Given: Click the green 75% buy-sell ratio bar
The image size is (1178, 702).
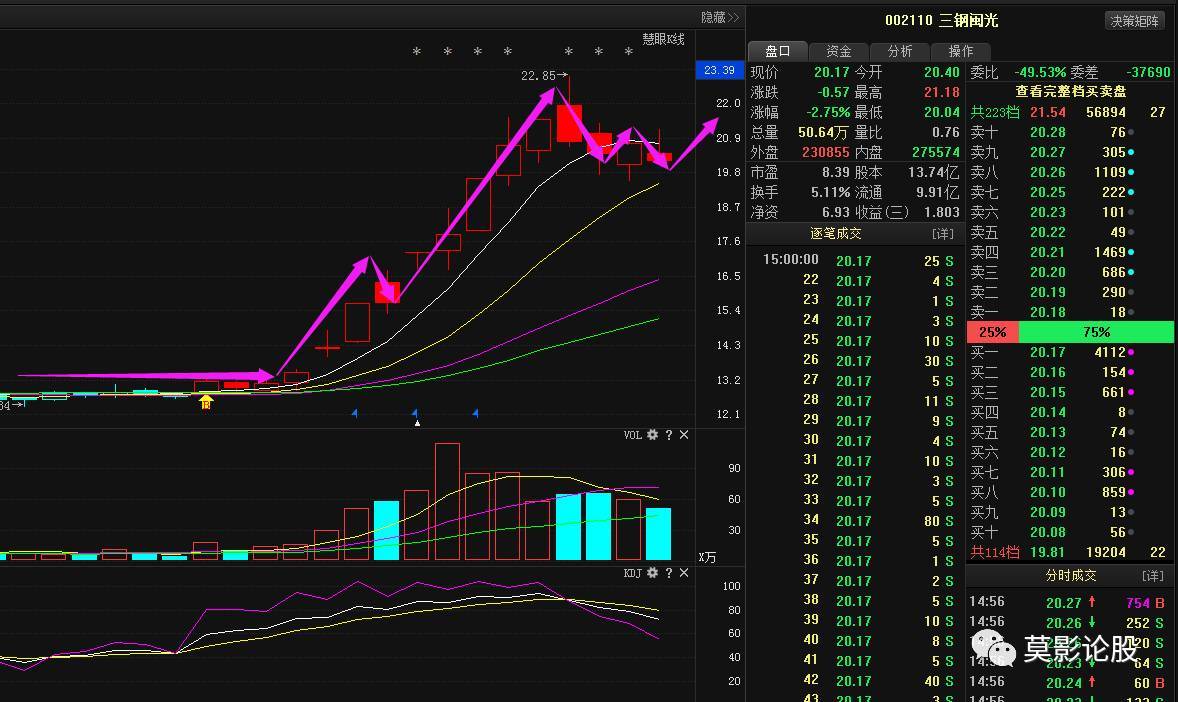Looking at the screenshot, I should 1096,332.
